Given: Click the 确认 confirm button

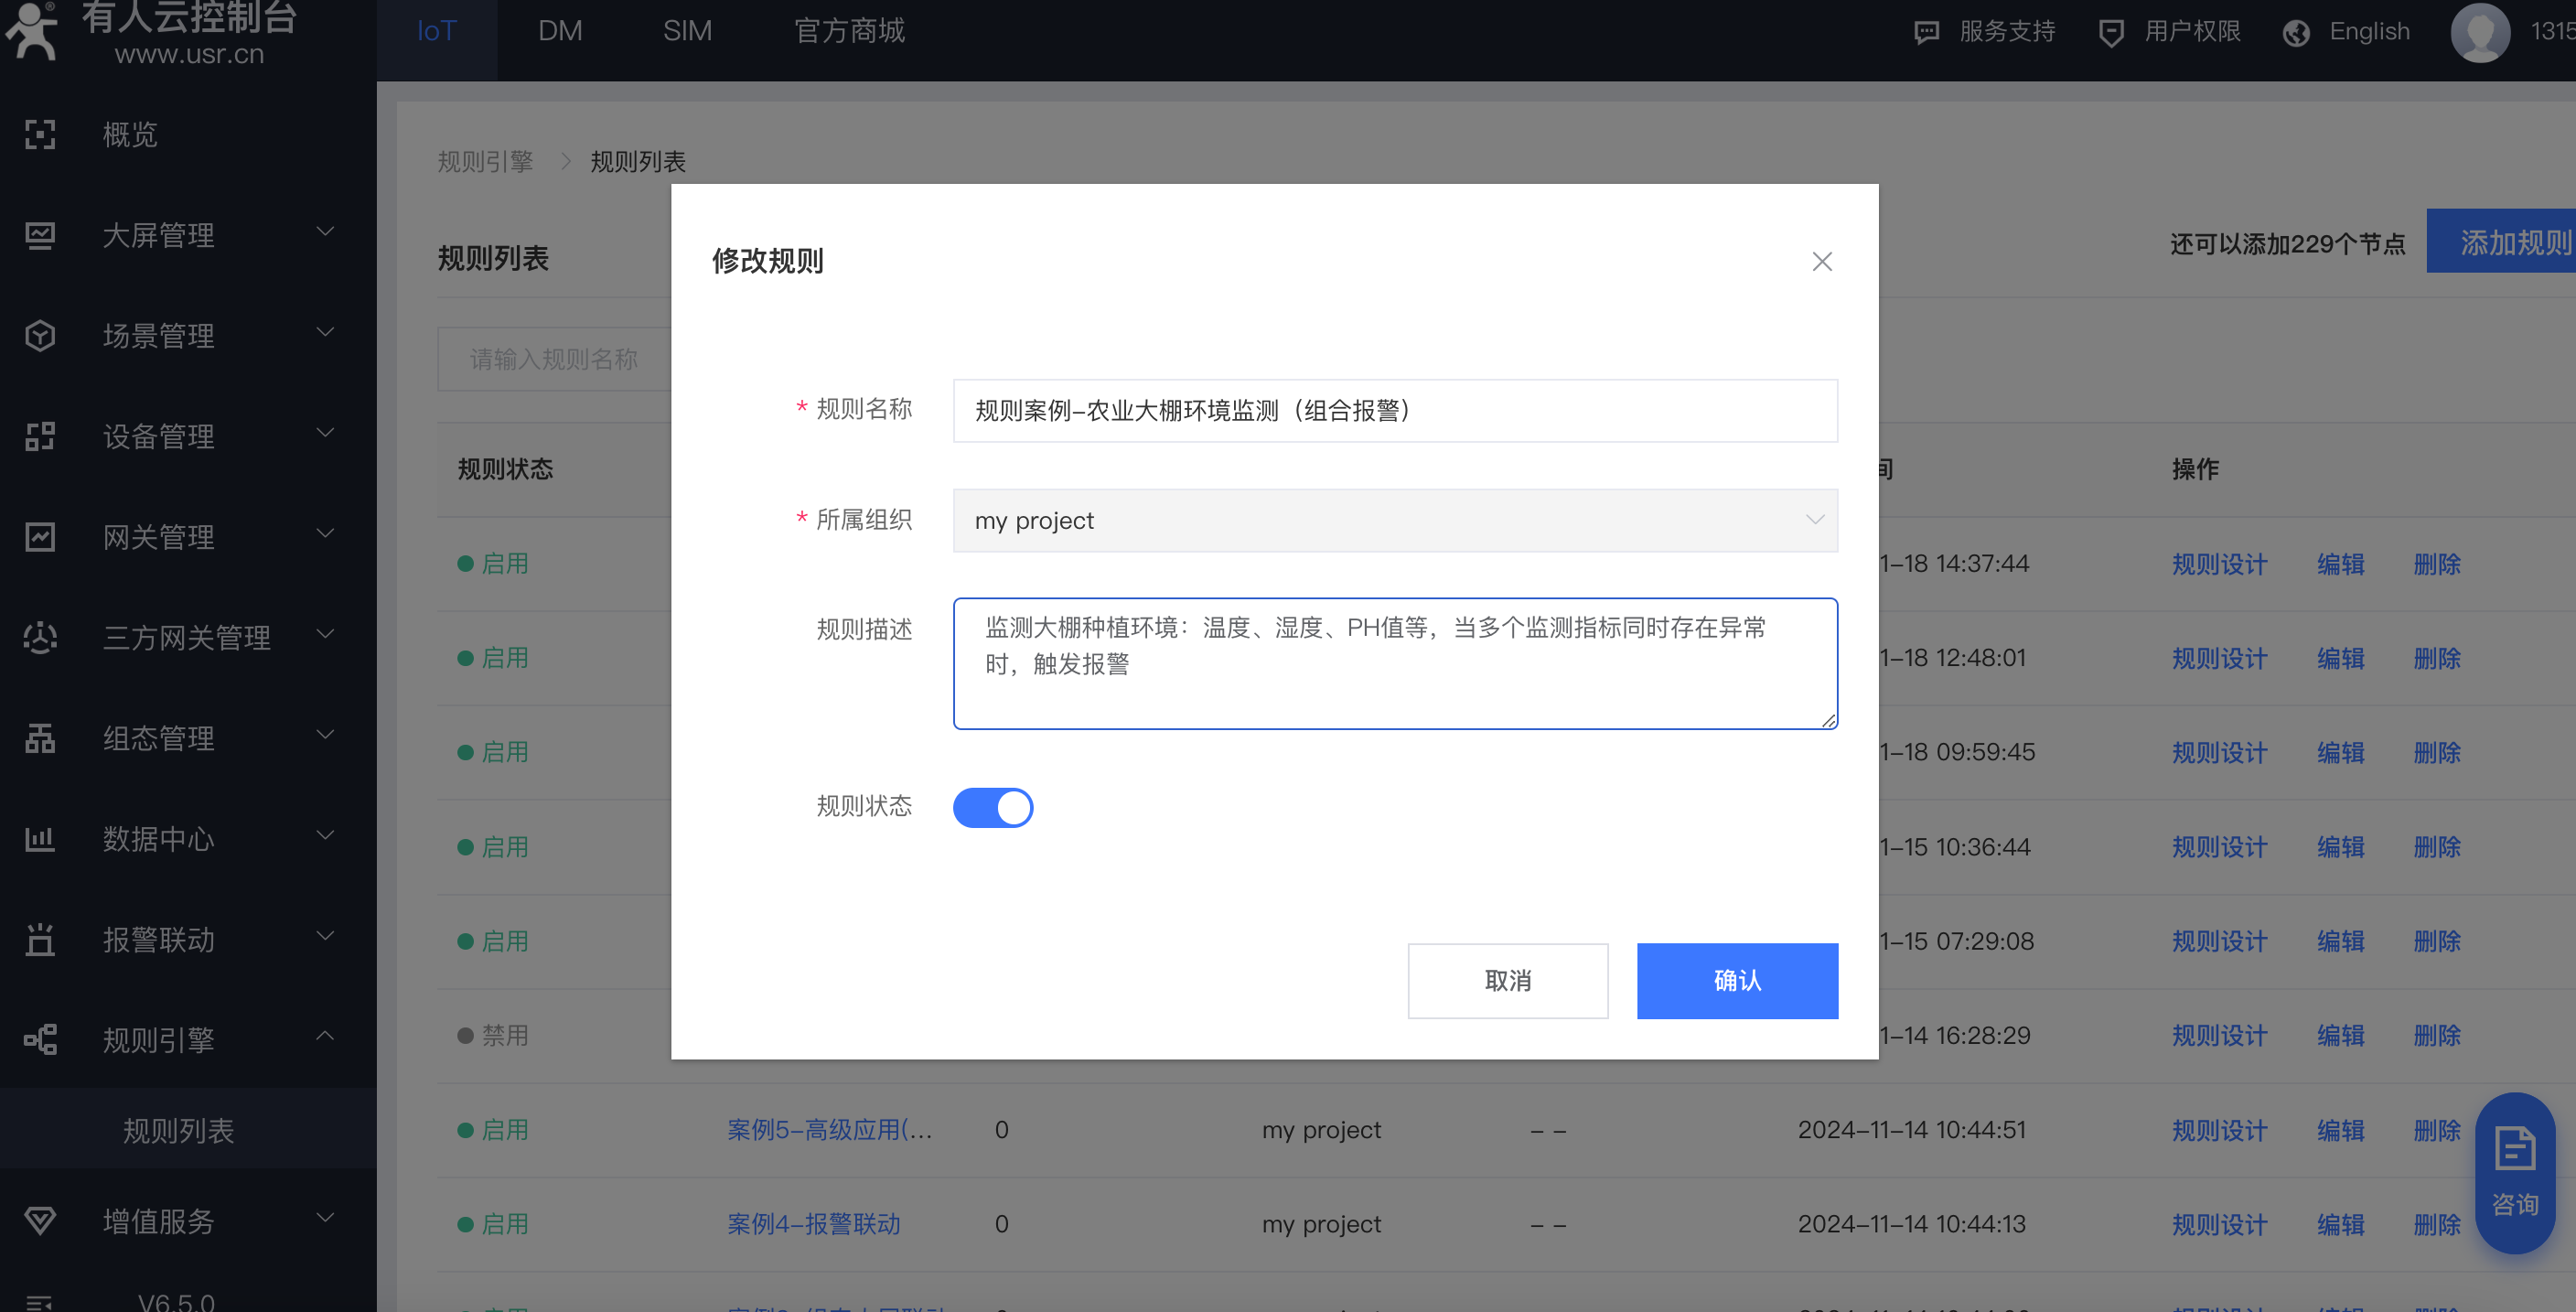Looking at the screenshot, I should pos(1737,981).
